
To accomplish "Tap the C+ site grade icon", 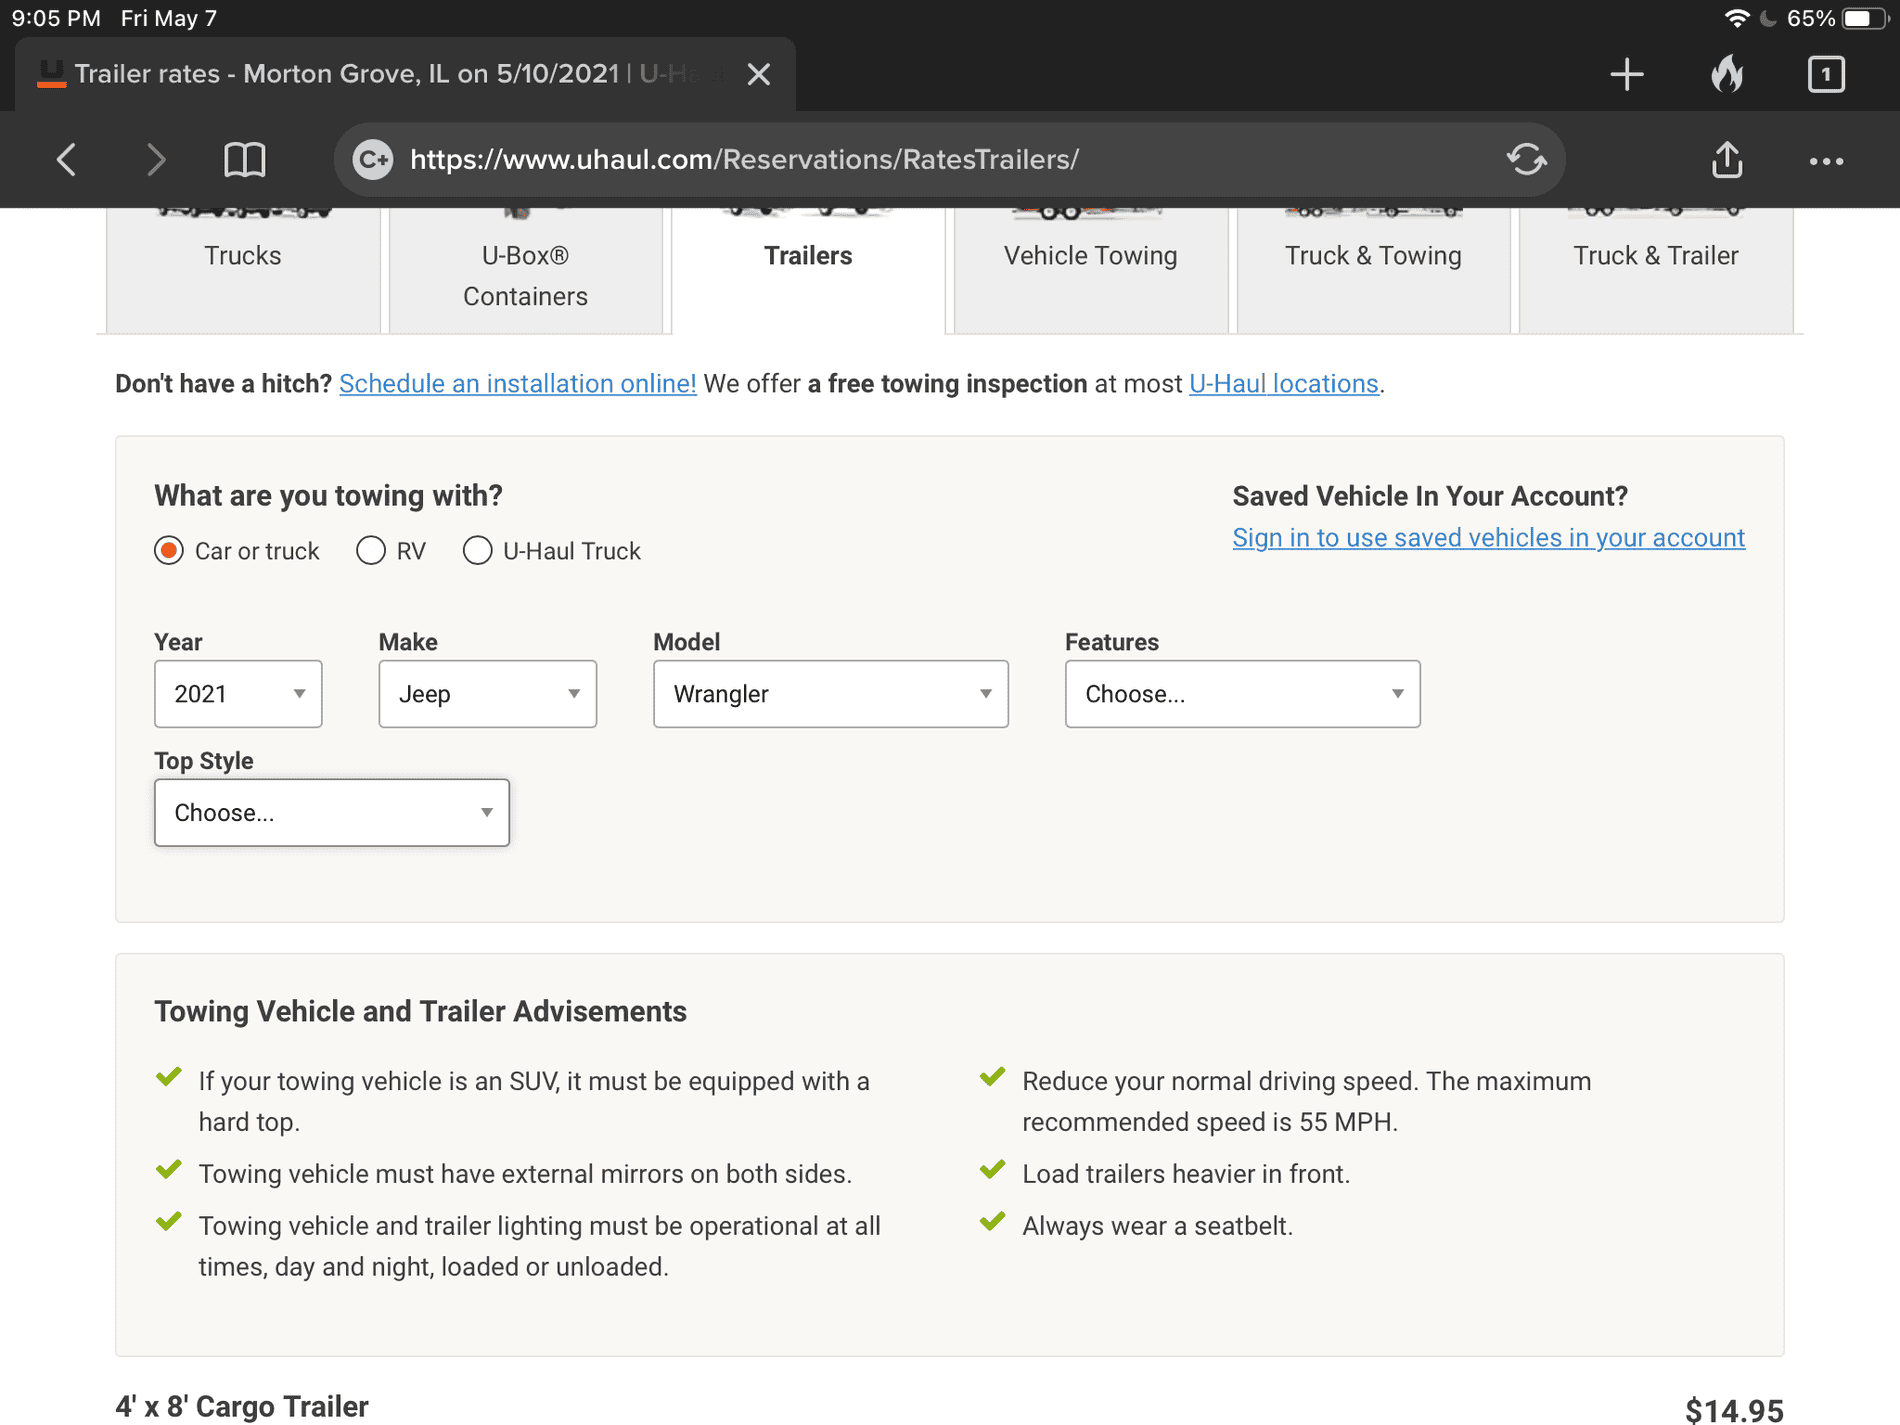I will [373, 160].
